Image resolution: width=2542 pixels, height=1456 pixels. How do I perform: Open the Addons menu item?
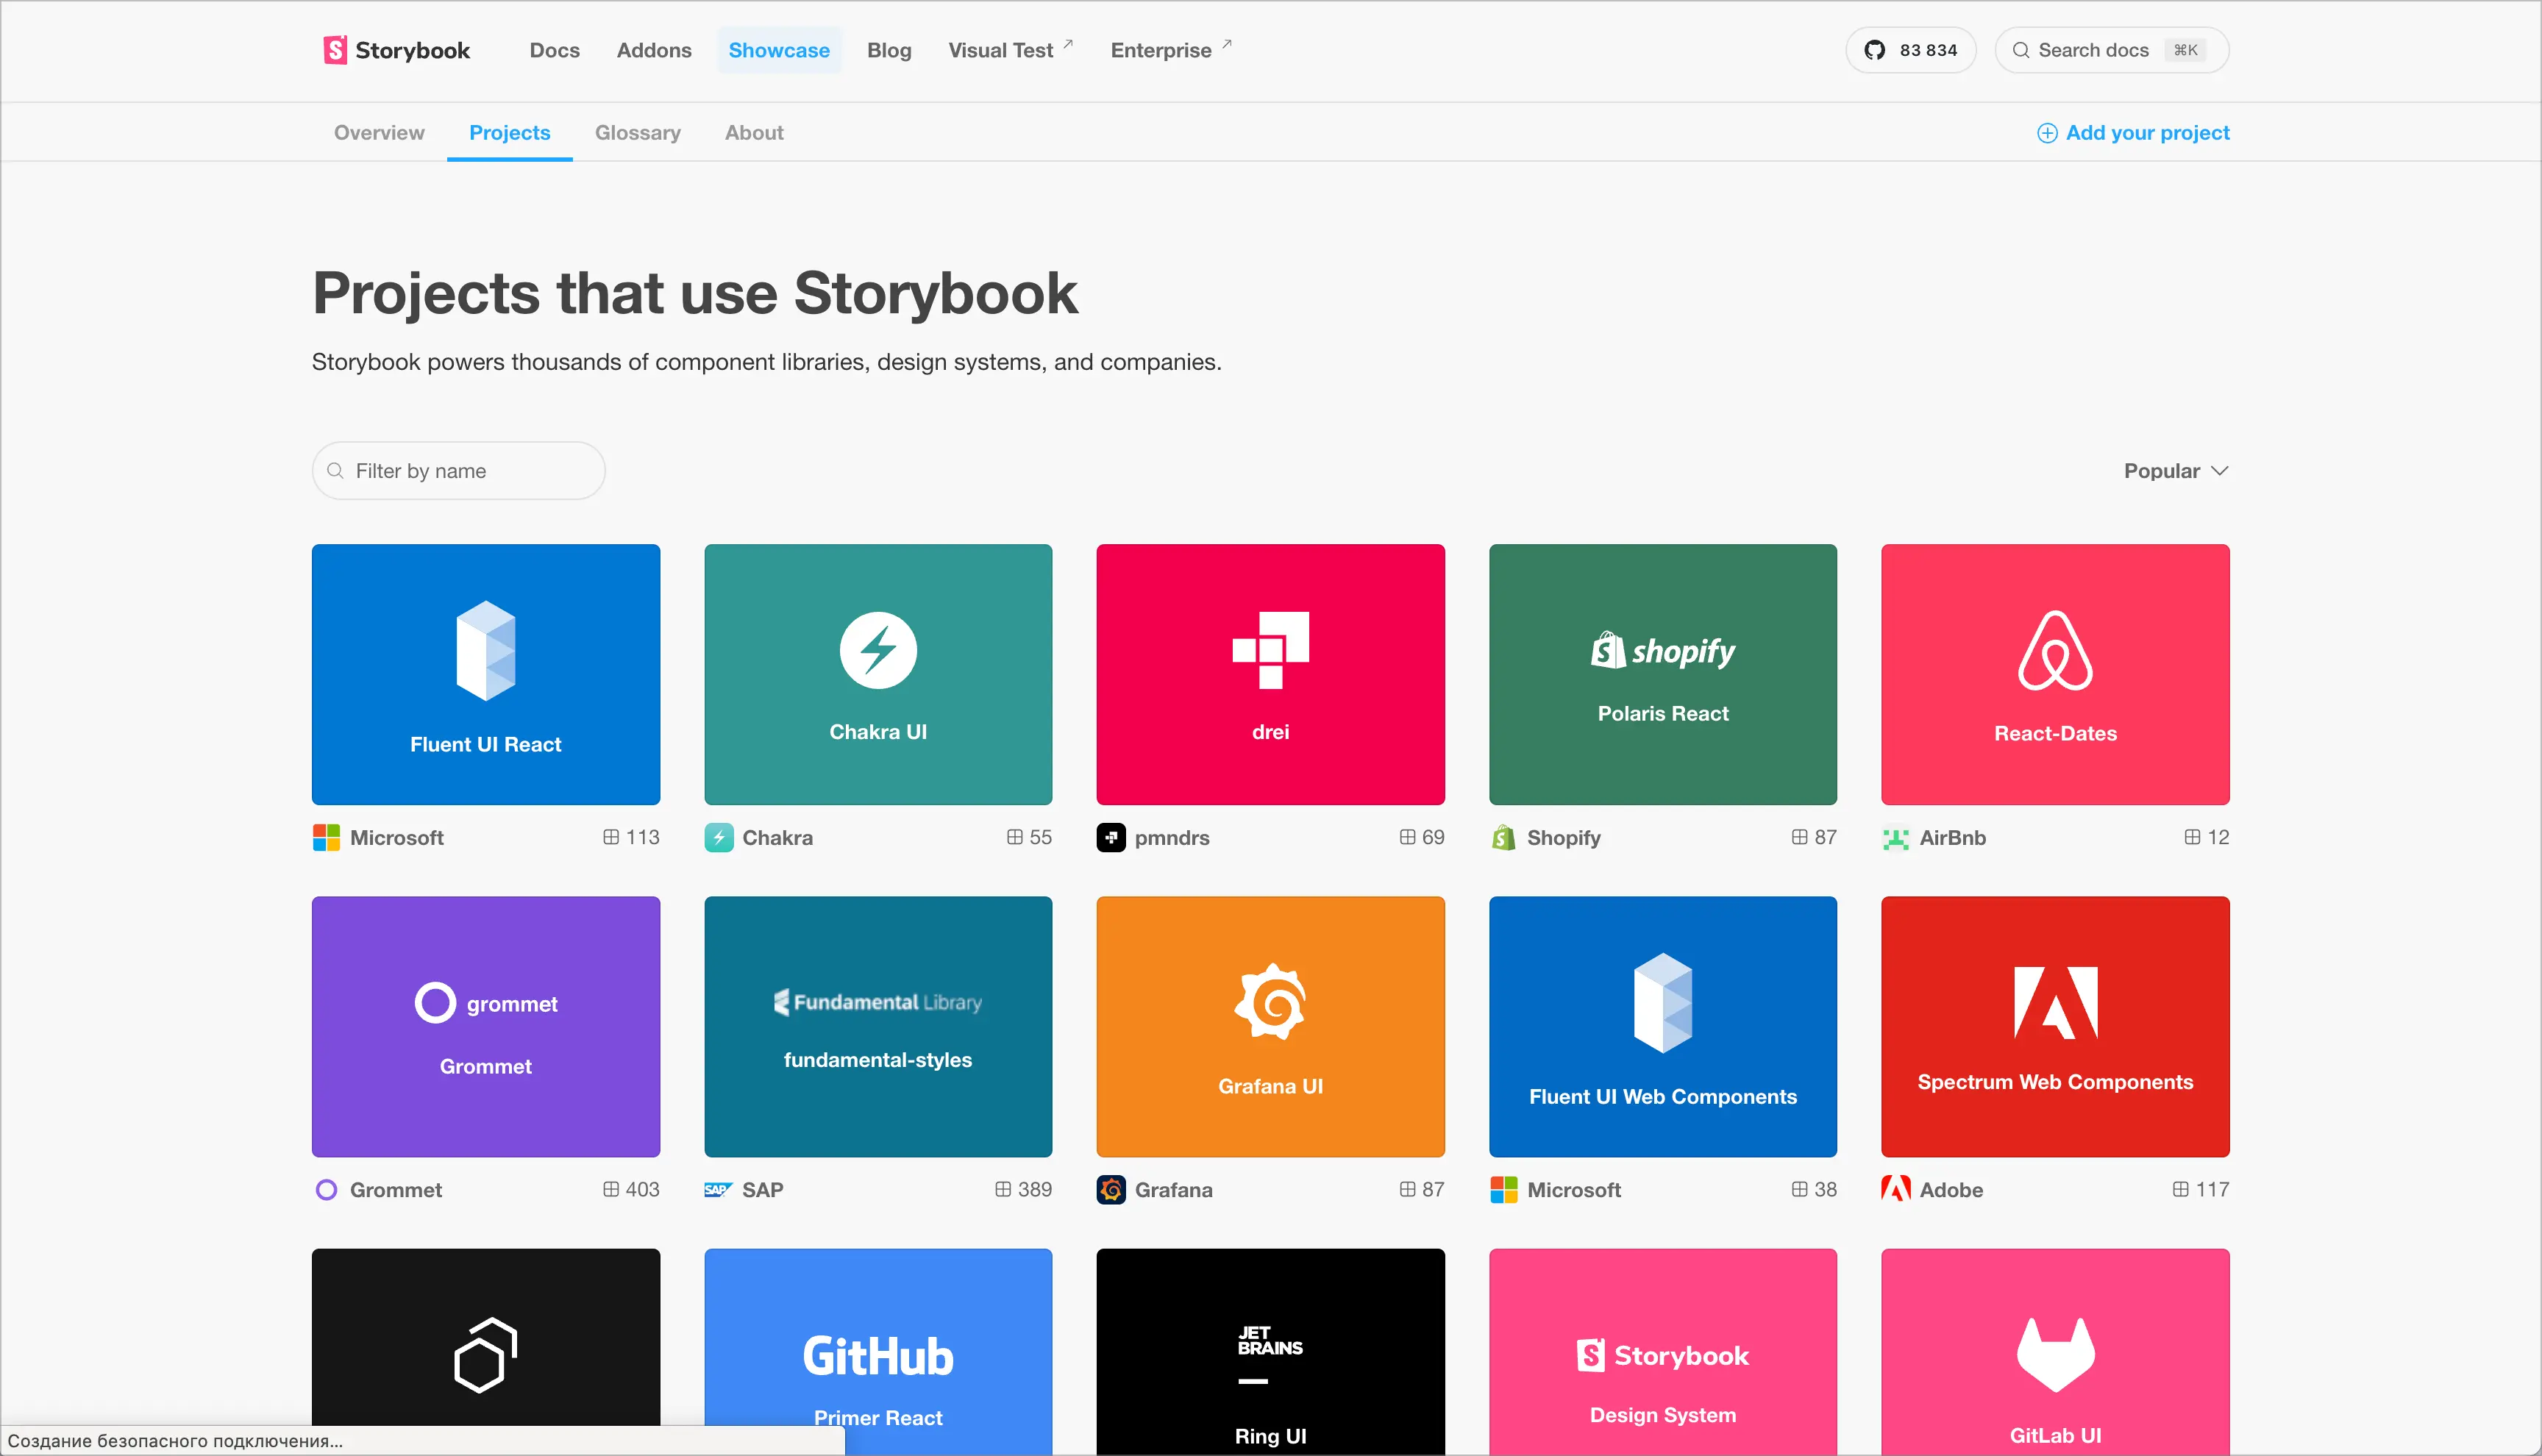[x=654, y=50]
